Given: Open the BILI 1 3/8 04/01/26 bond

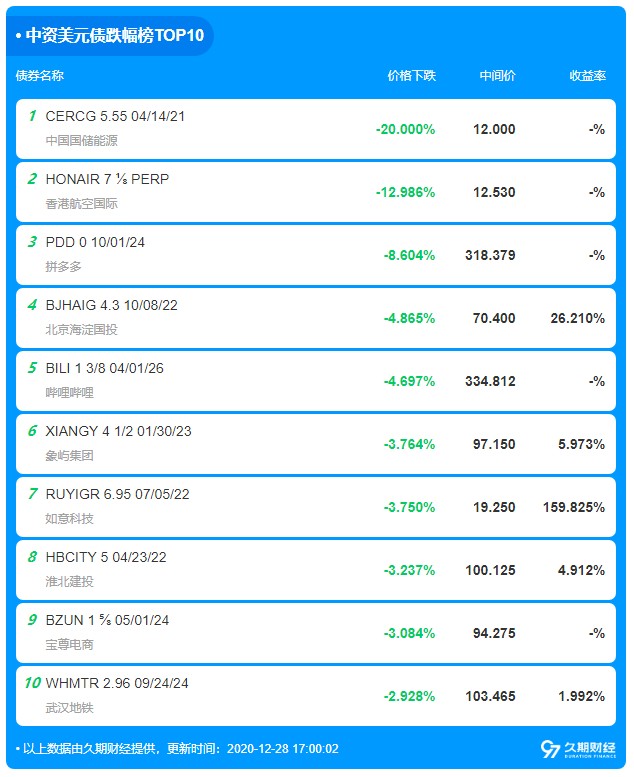Looking at the screenshot, I should (104, 368).
